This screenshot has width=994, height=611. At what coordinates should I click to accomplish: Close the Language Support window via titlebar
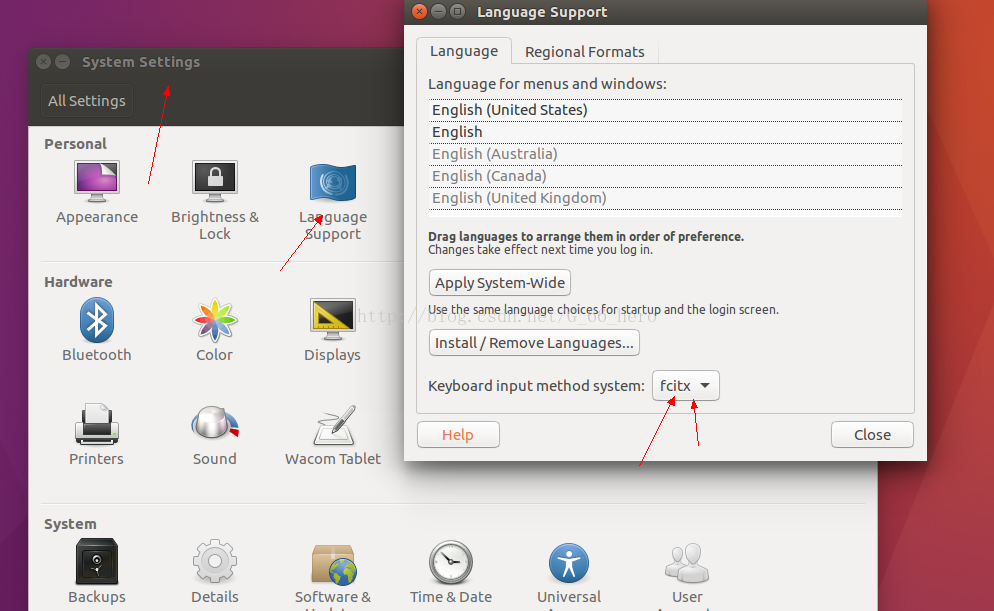(x=419, y=11)
